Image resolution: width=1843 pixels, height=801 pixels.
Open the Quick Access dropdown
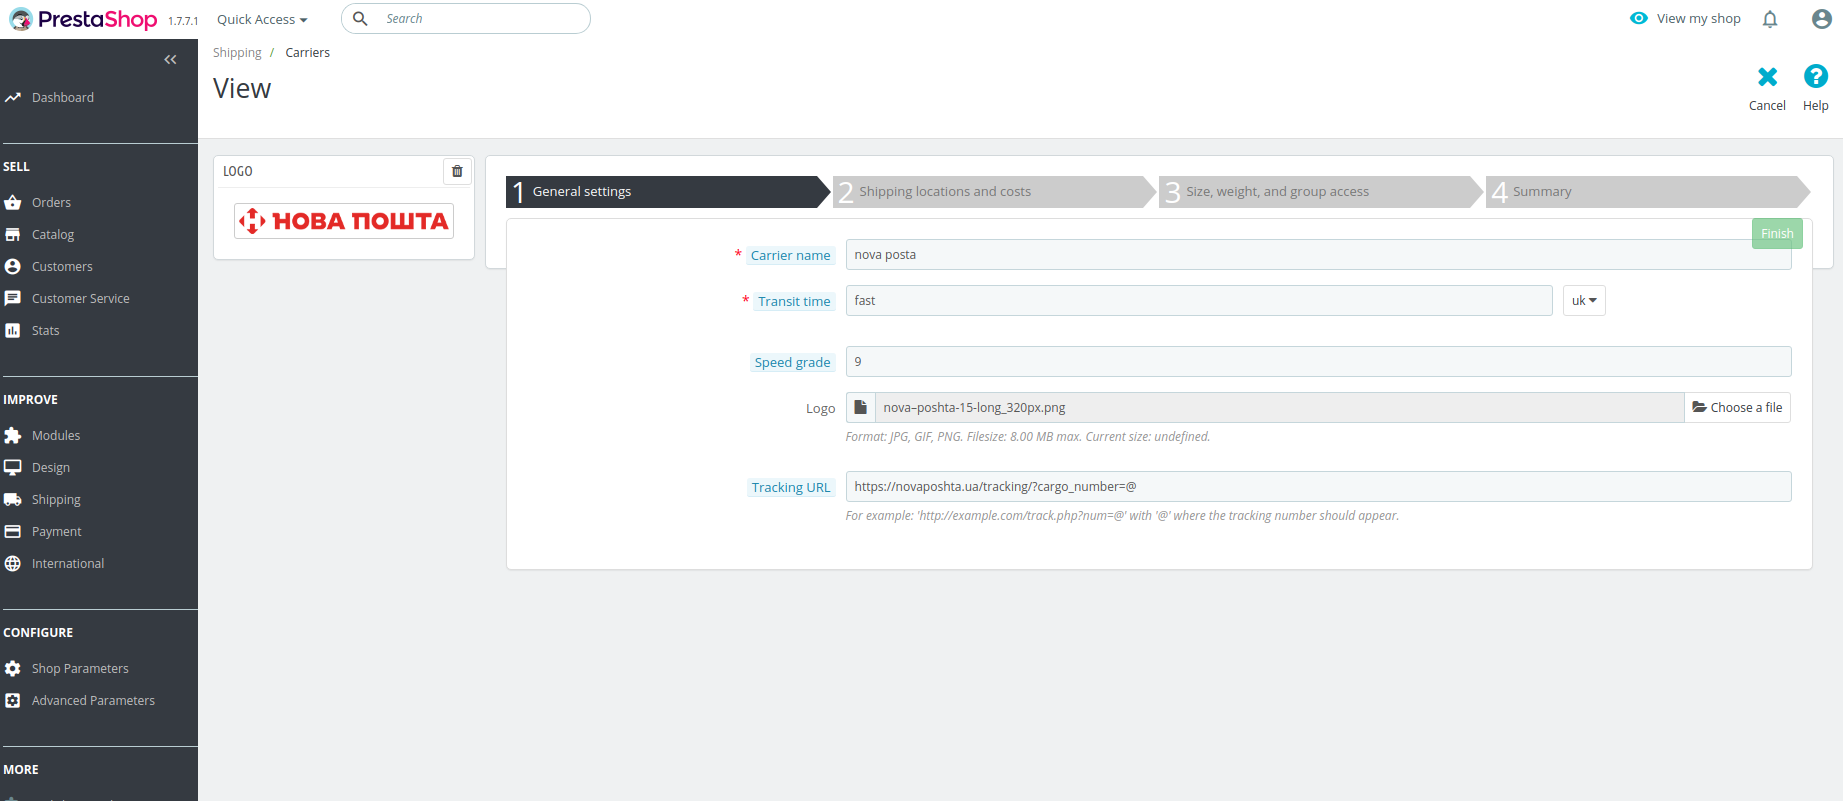262,20
